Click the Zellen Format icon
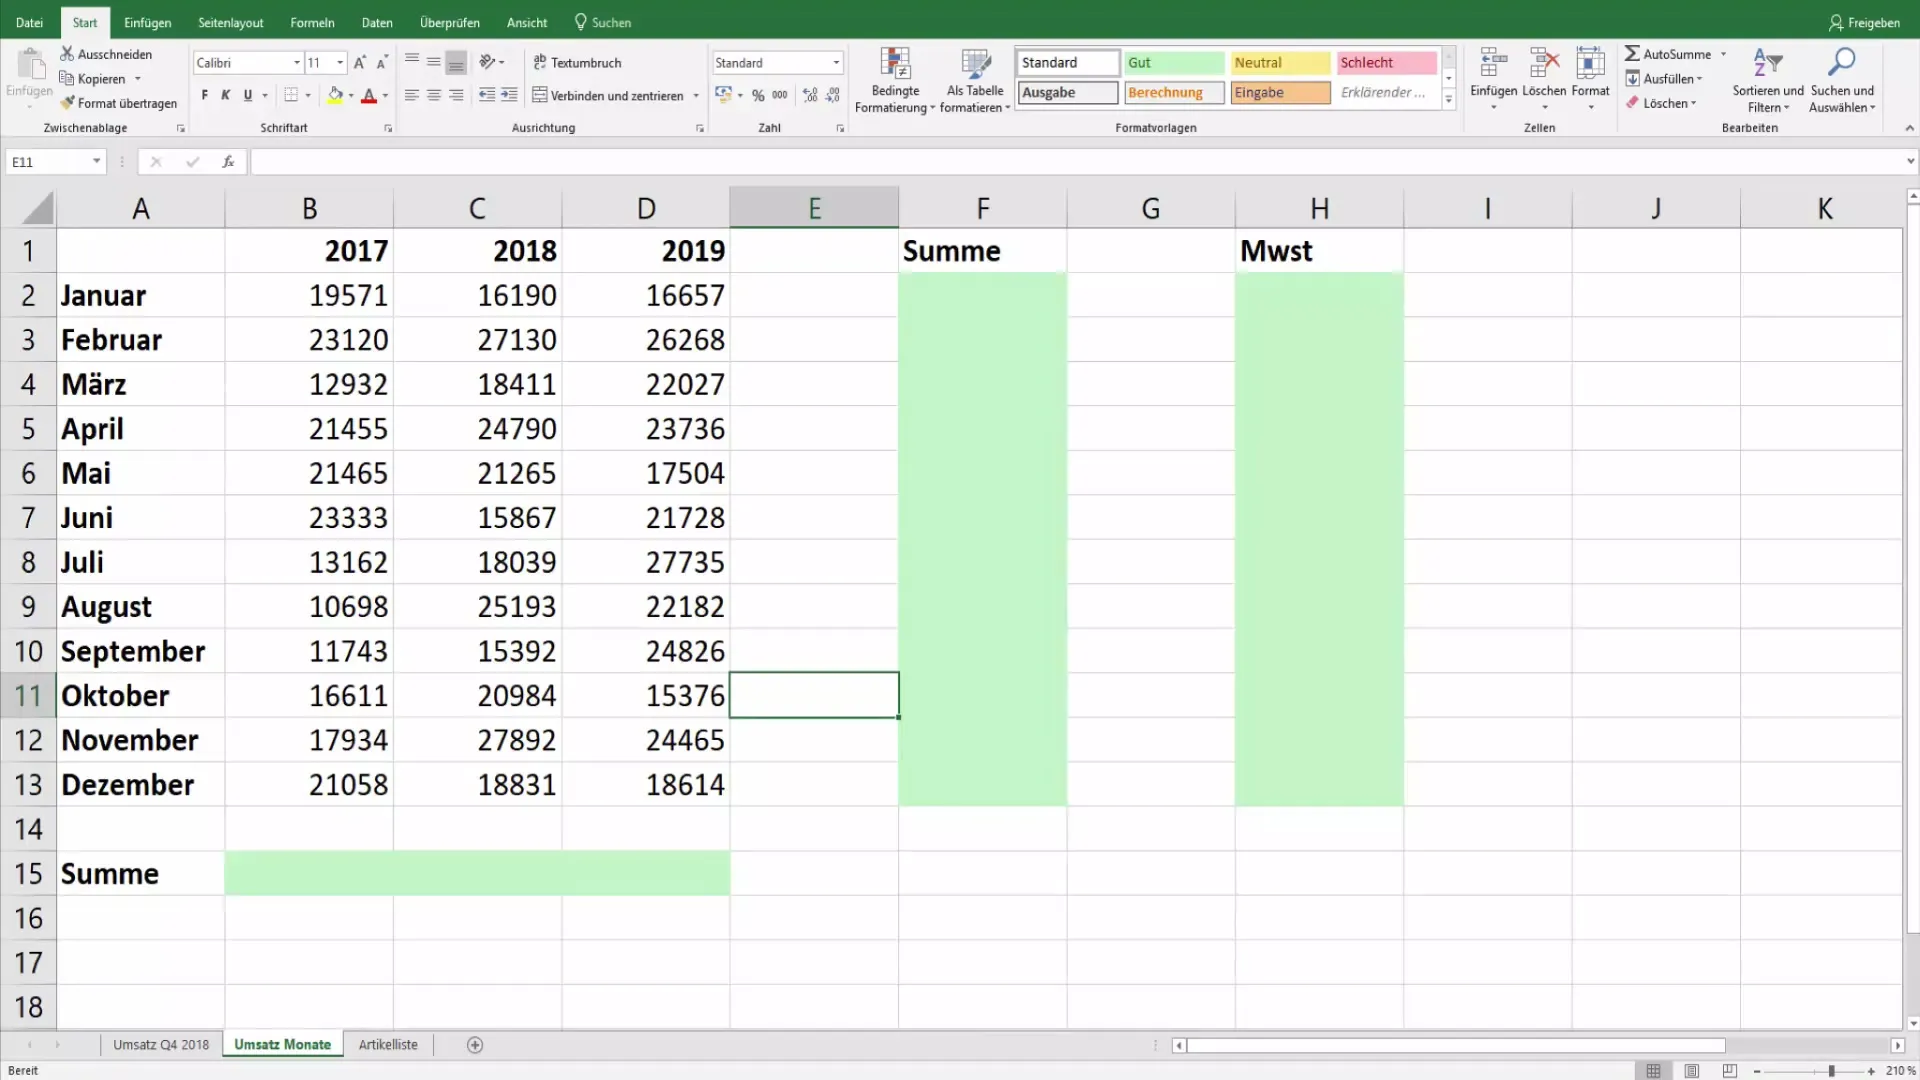The width and height of the screenshot is (1920, 1080). tap(1590, 63)
